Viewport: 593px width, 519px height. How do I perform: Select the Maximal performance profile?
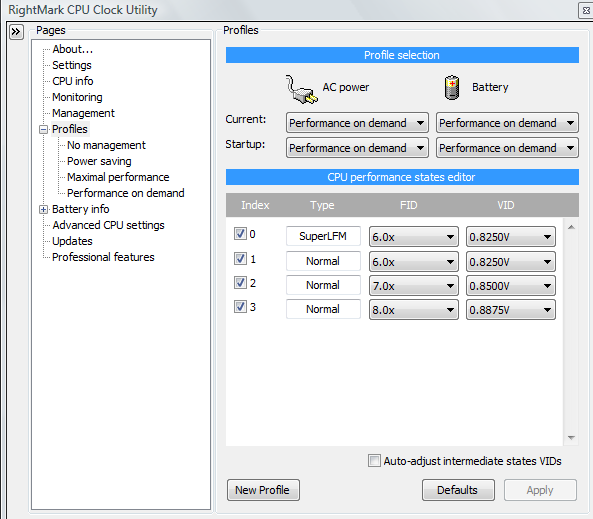pyautogui.click(x=118, y=177)
